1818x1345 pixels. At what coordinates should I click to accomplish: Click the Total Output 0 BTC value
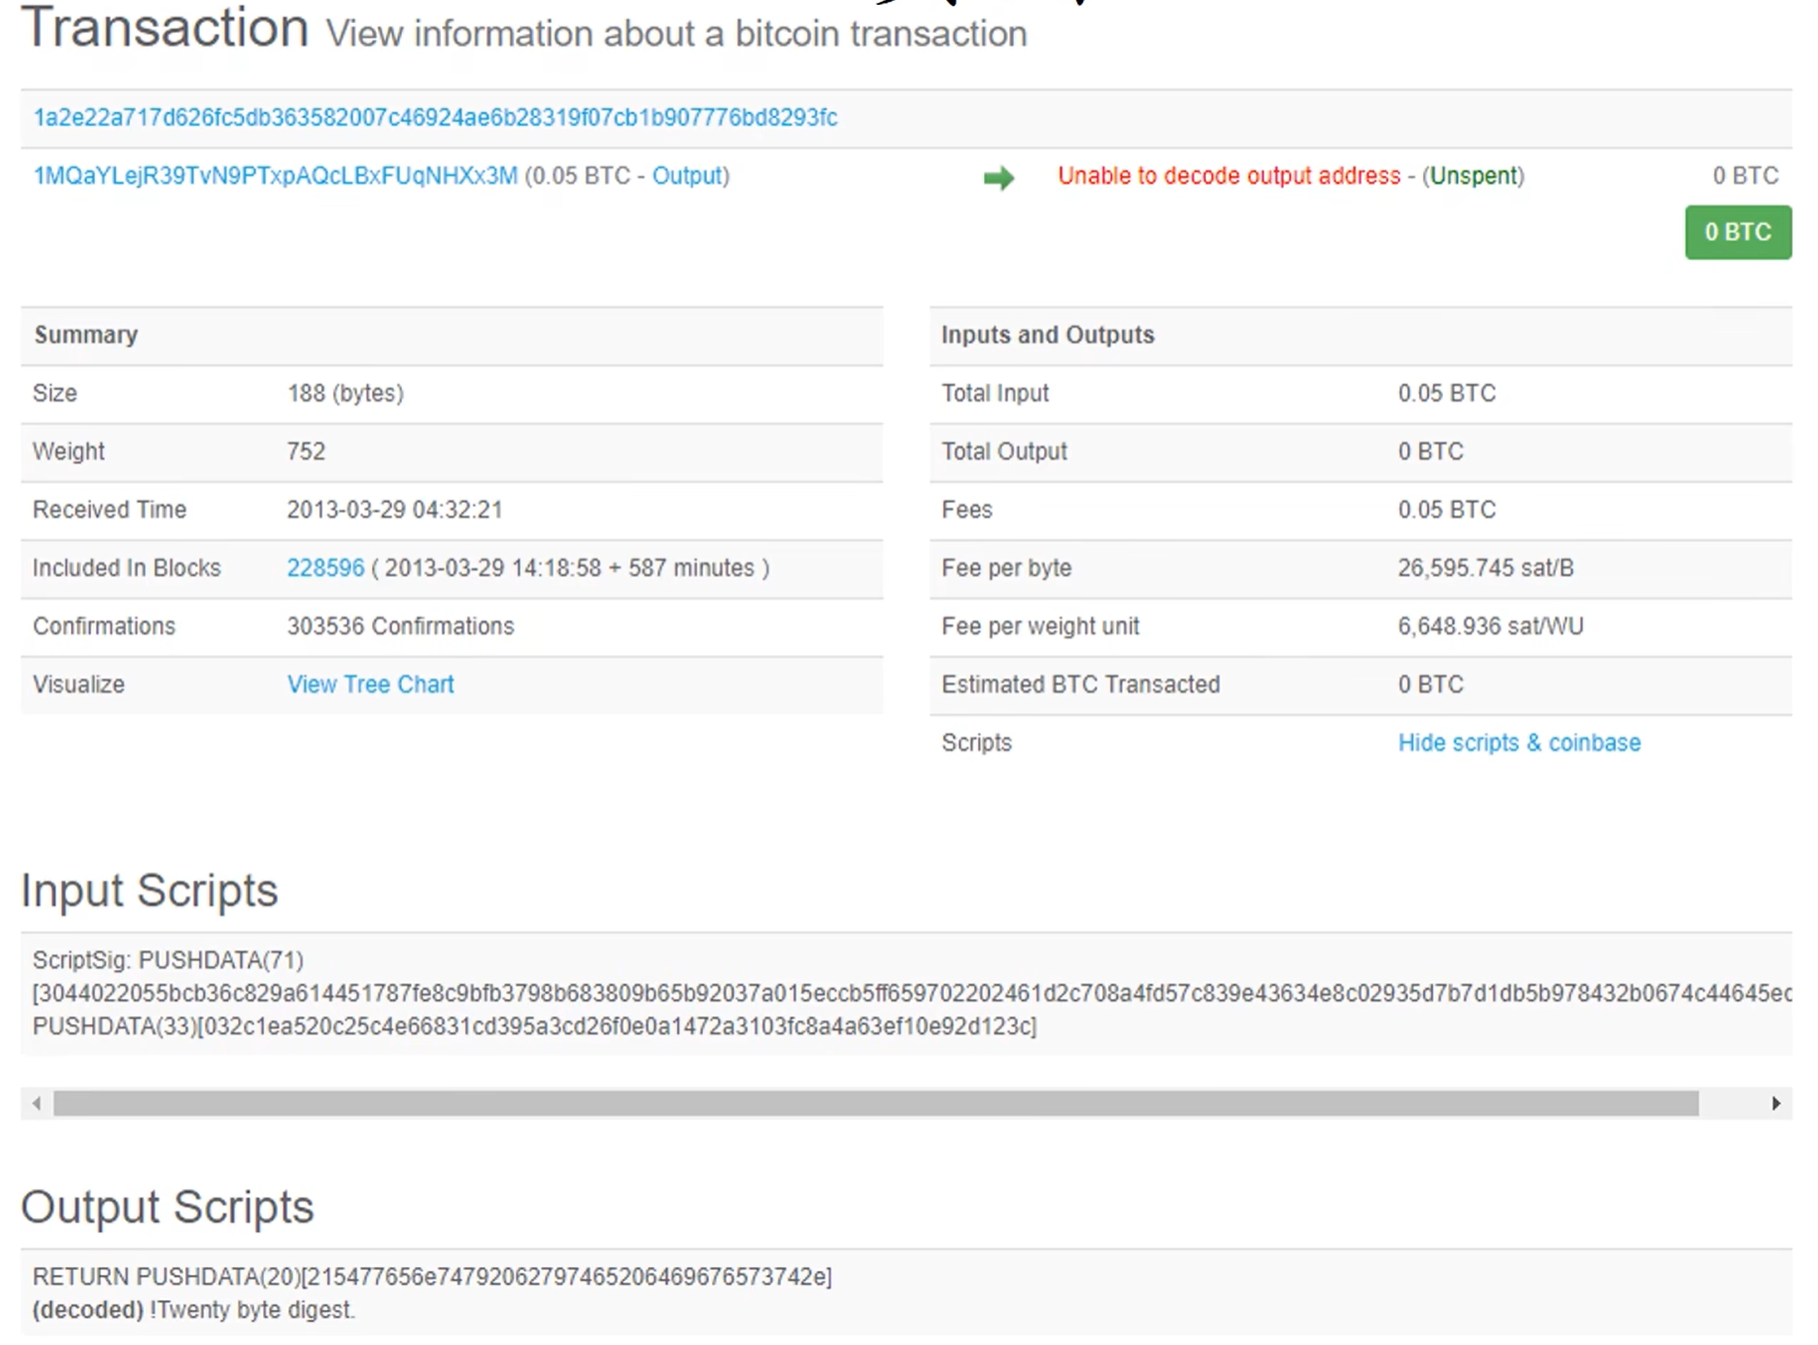pos(1431,451)
